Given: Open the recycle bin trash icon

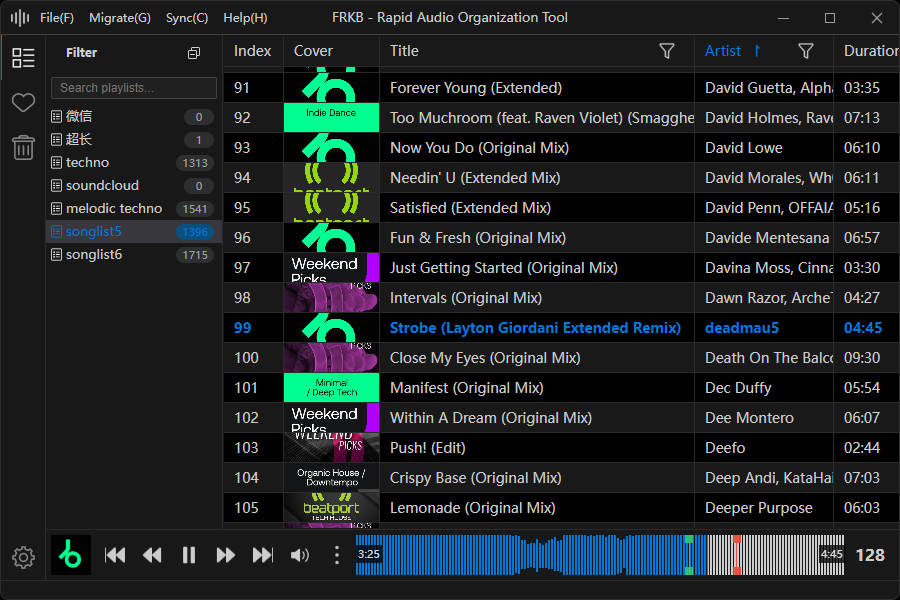Looking at the screenshot, I should [x=23, y=149].
